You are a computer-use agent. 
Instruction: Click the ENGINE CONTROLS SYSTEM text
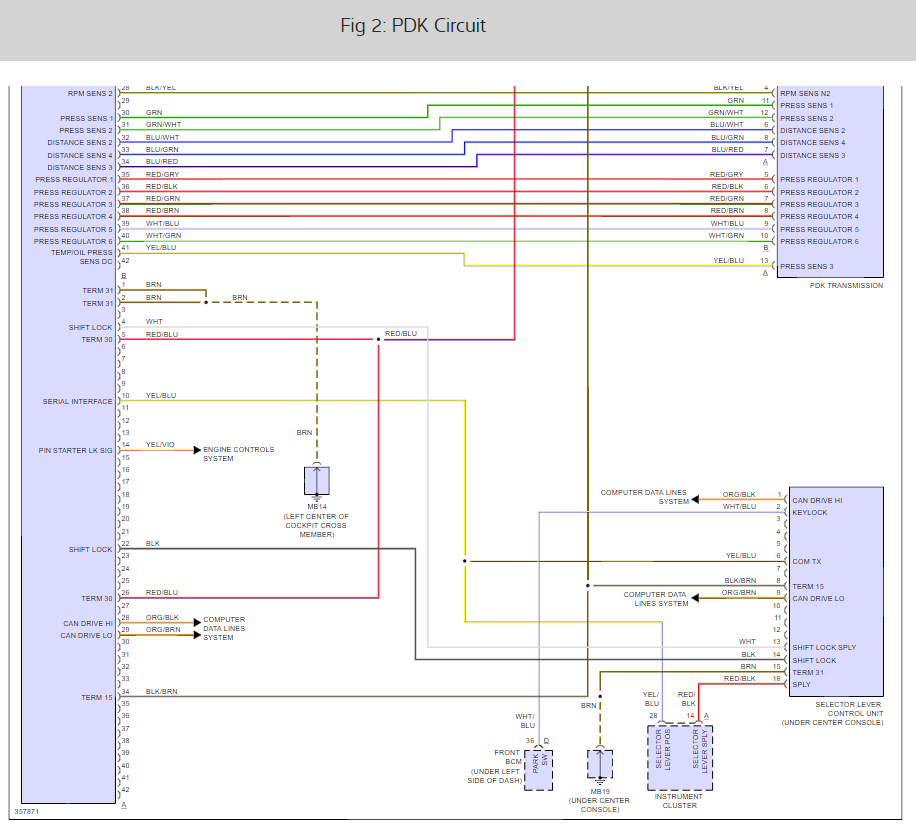pyautogui.click(x=238, y=454)
